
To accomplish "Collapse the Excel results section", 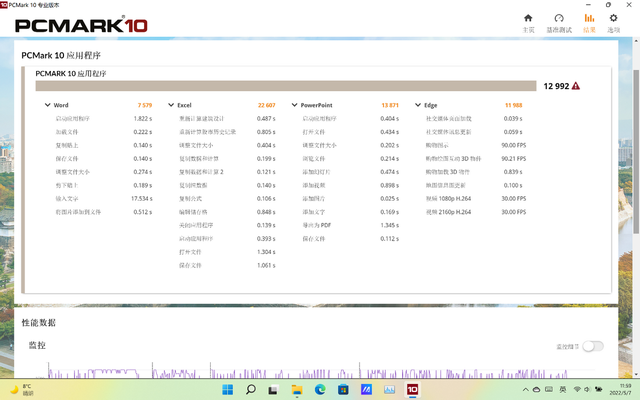I will click(170, 105).
